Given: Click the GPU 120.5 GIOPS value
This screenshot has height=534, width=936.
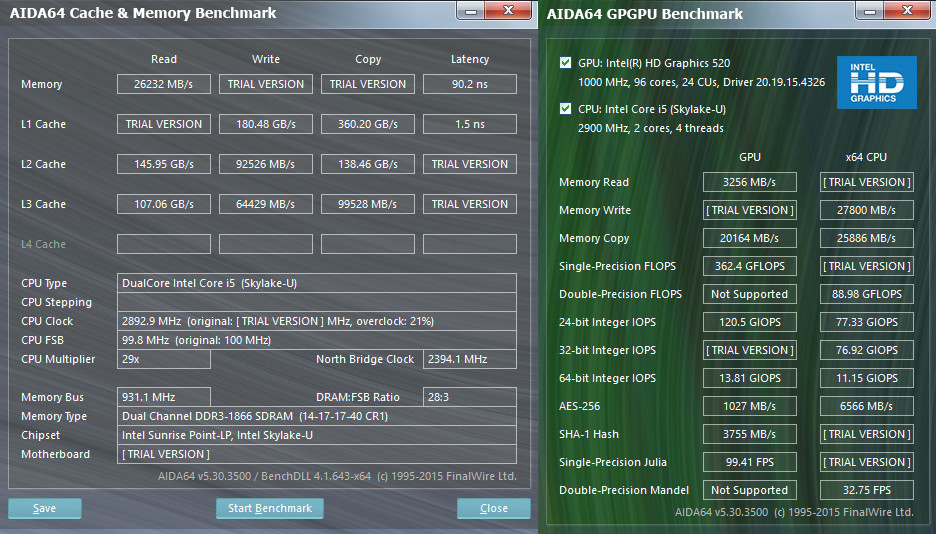Looking at the screenshot, I should 750,323.
